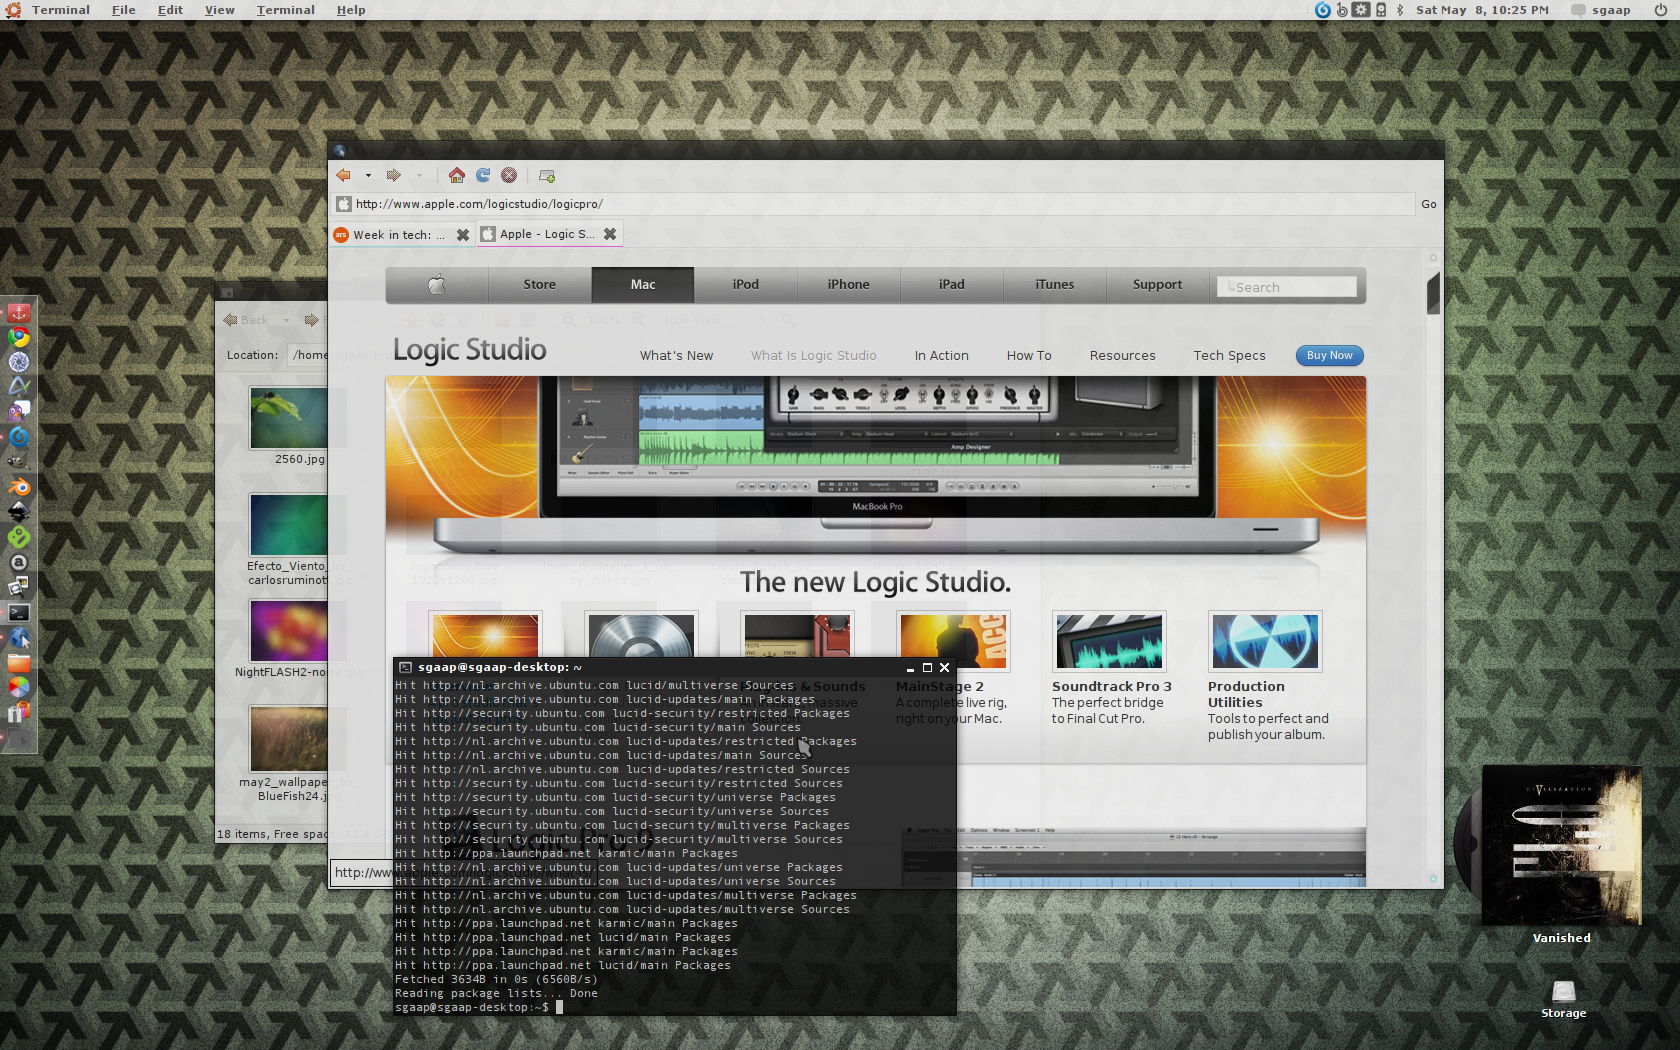The width and height of the screenshot is (1680, 1050).
Task: Click the Go button beside address bar
Action: tap(1429, 204)
